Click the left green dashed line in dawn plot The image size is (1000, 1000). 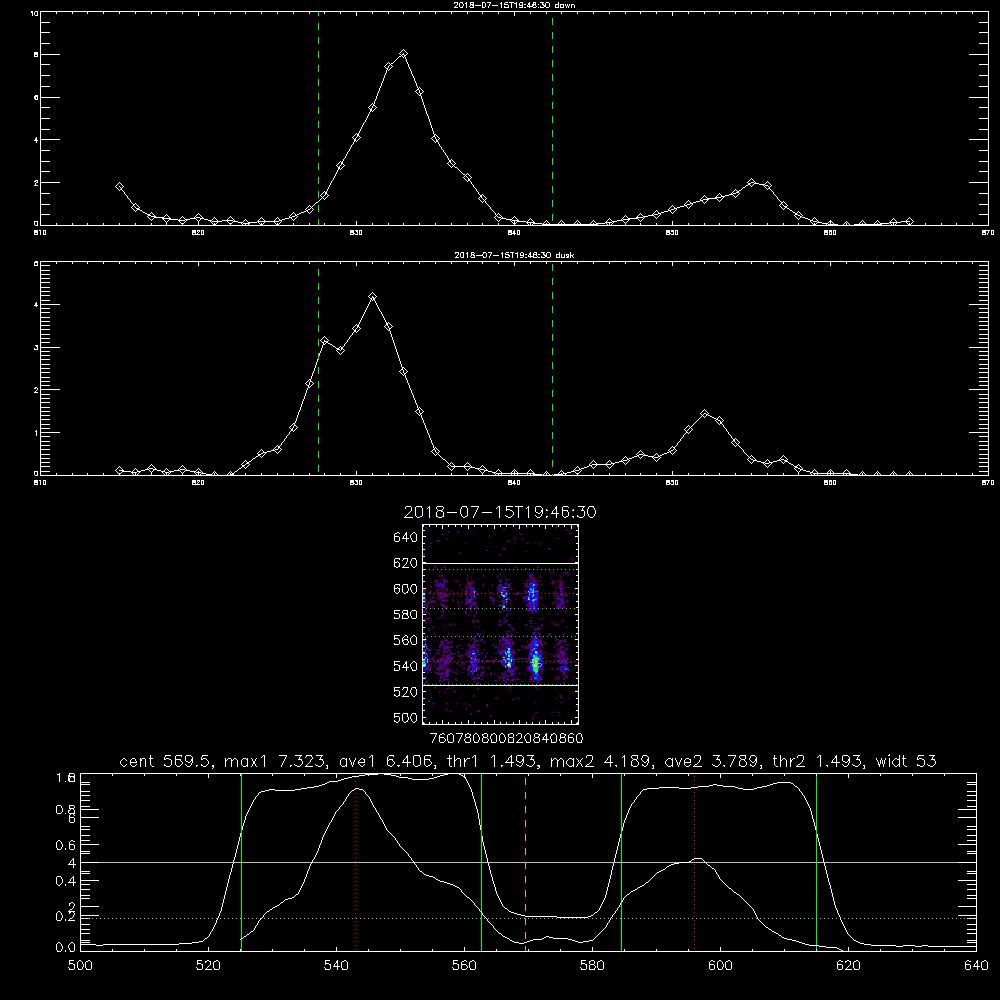click(x=318, y=121)
